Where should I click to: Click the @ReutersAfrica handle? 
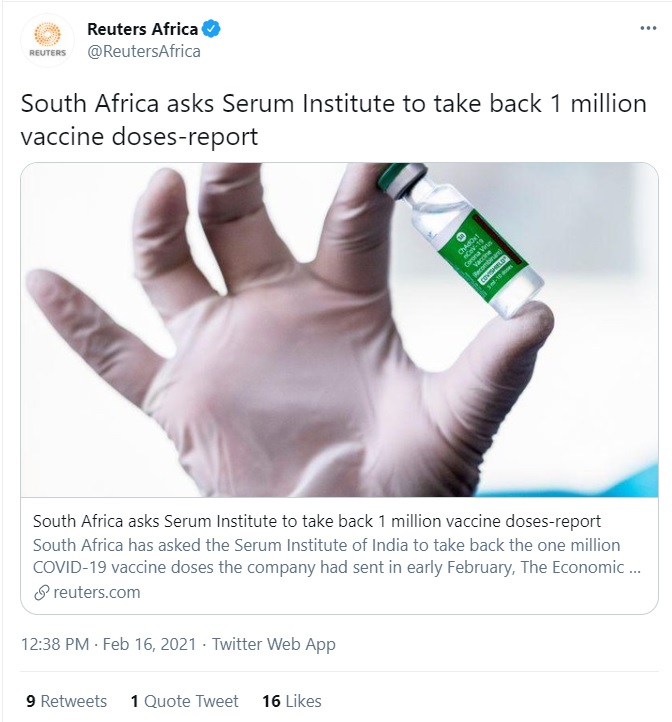click(144, 51)
